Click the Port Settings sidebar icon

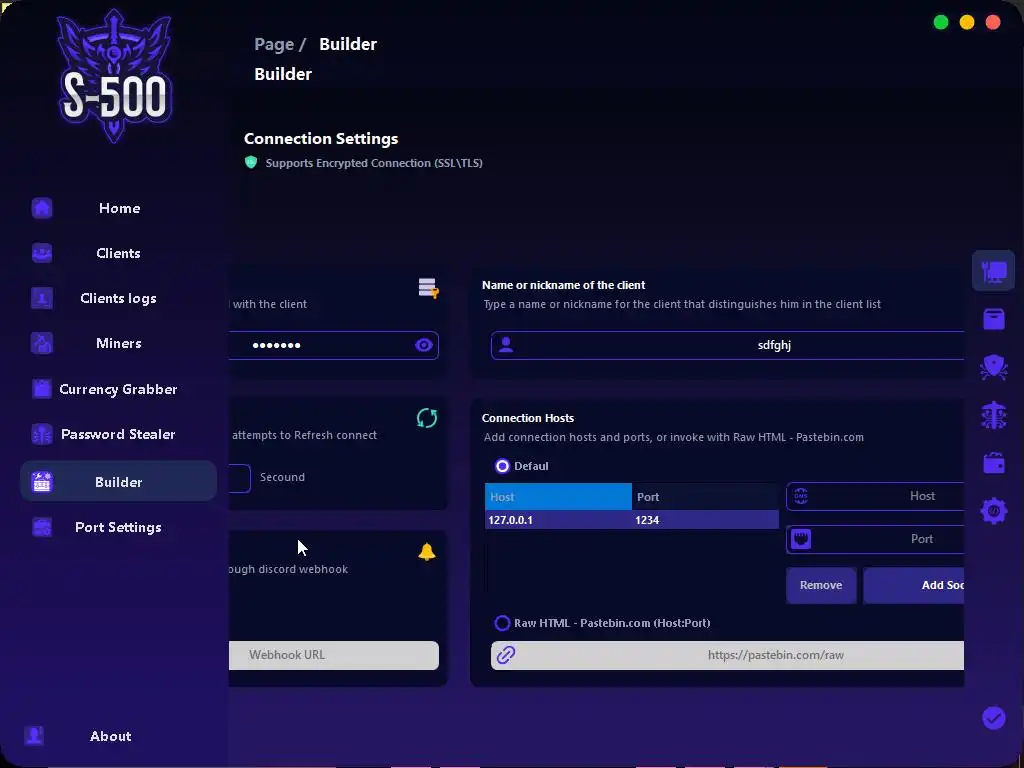(42, 527)
